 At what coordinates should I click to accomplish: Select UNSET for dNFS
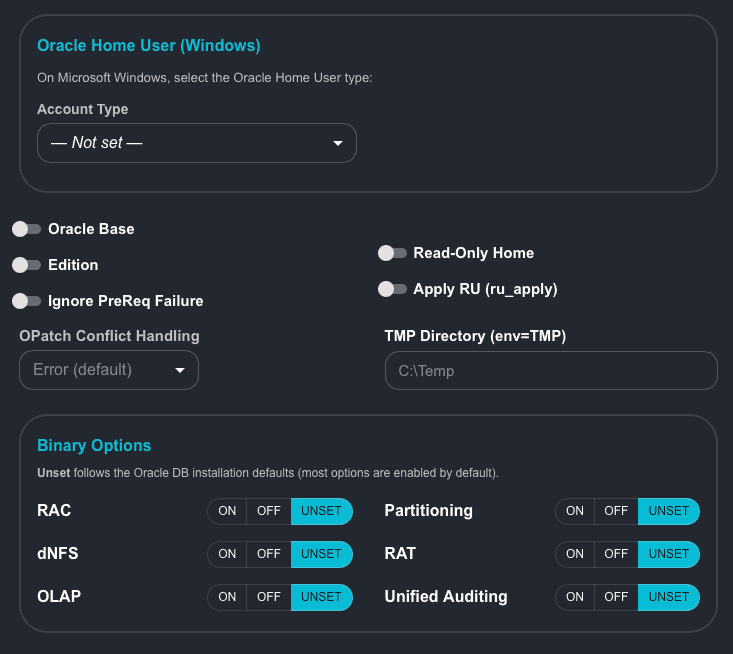321,554
